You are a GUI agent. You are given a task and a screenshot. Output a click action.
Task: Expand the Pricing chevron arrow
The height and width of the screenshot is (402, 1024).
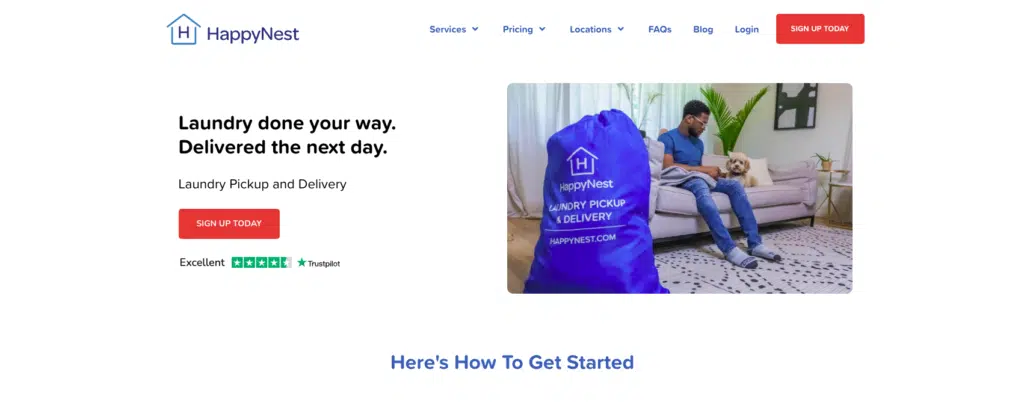tap(542, 29)
